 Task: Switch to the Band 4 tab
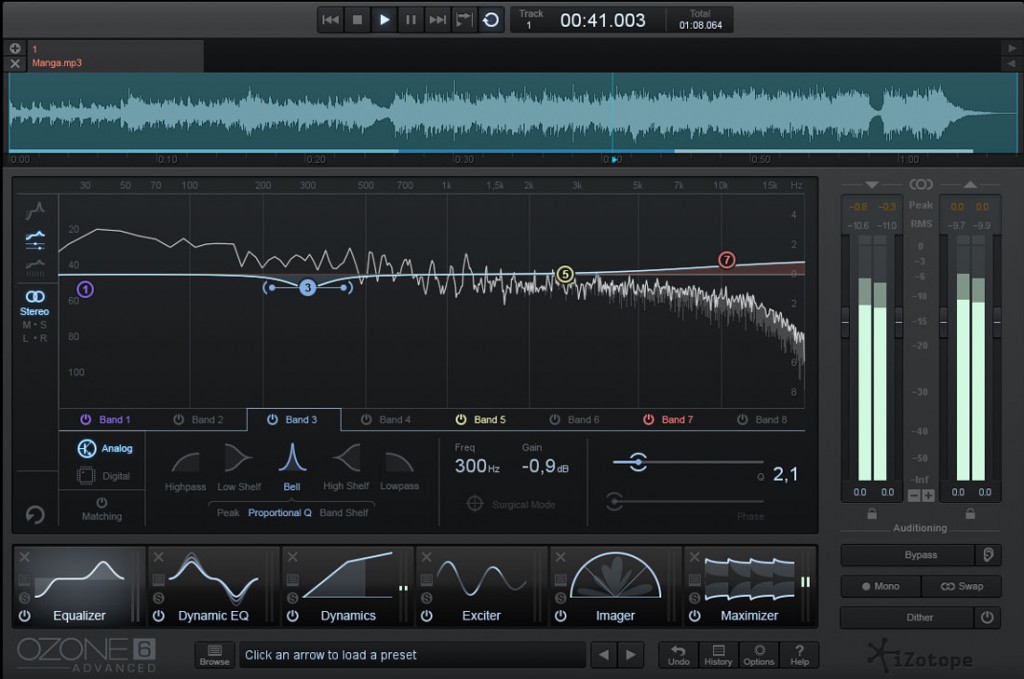(x=387, y=420)
